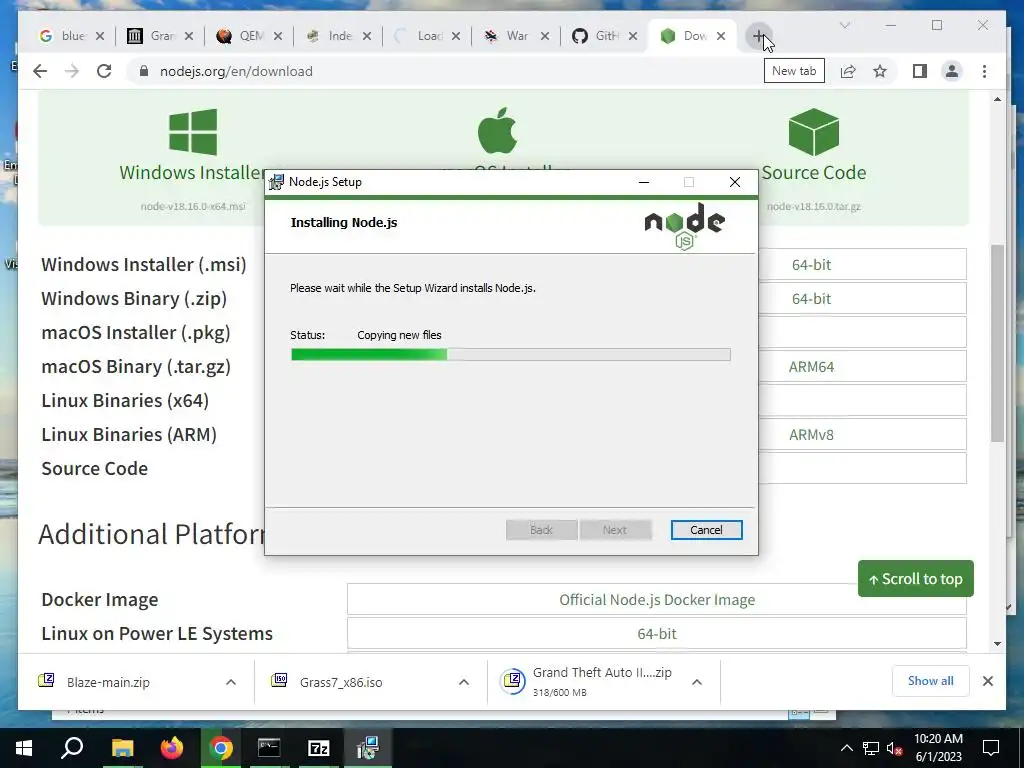Click the taskbar clock showing 10:20 AM
The image size is (1024, 768).
pos(938,748)
